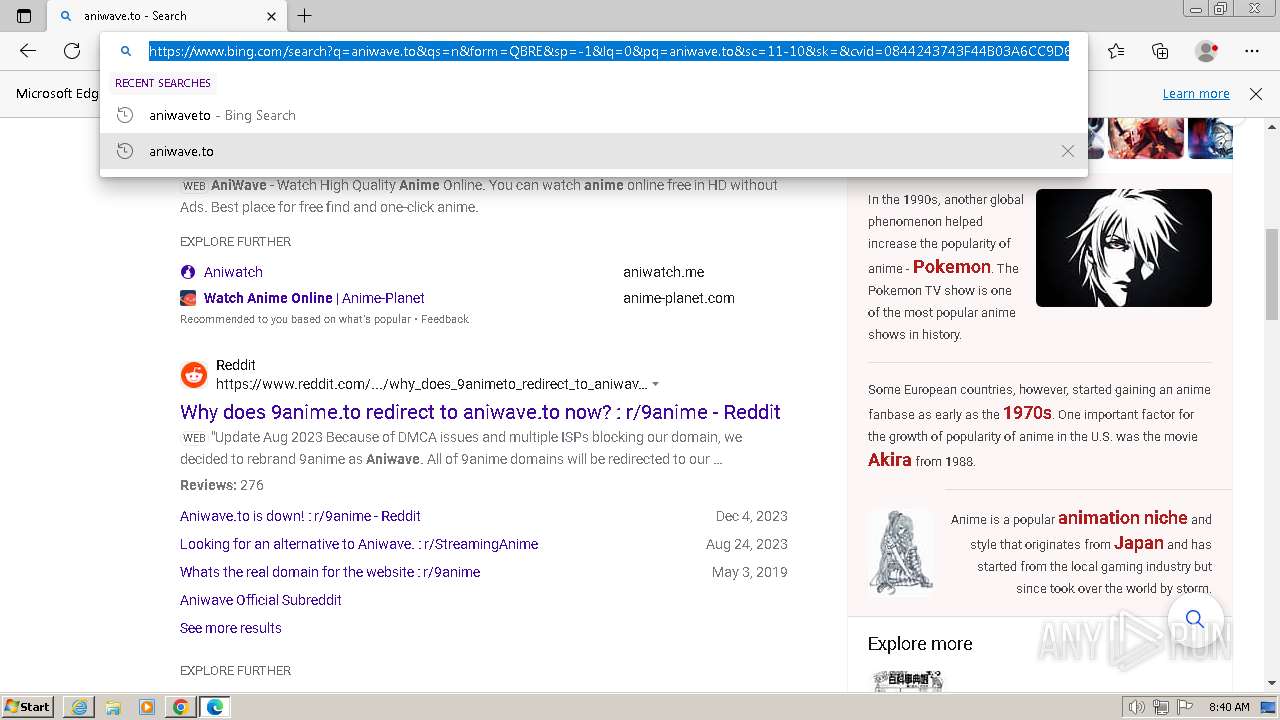
Task: Open Watch Anime Online Anime-Planet link
Action: pyautogui.click(x=314, y=298)
